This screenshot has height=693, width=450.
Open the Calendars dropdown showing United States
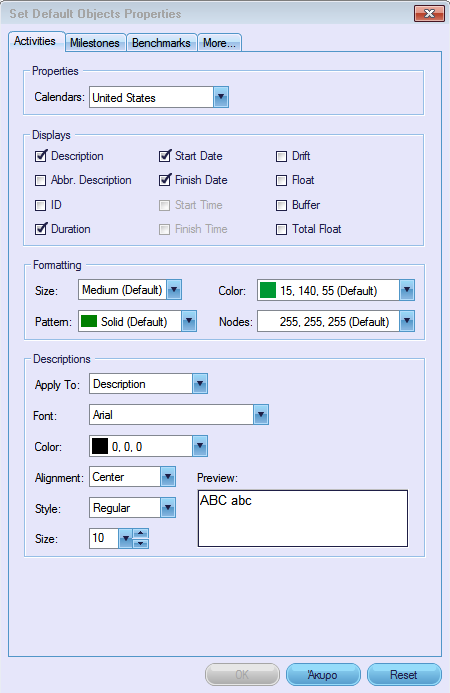[221, 97]
